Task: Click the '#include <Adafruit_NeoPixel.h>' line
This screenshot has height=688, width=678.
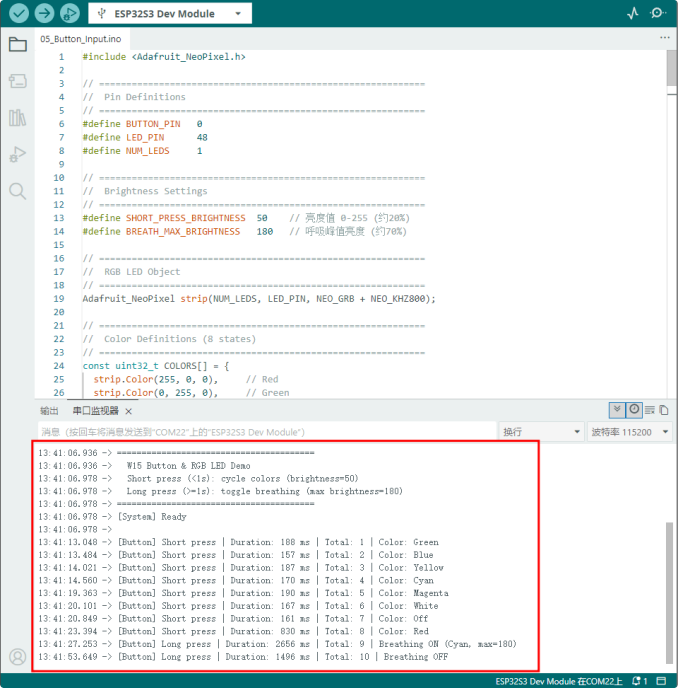Action: (164, 57)
